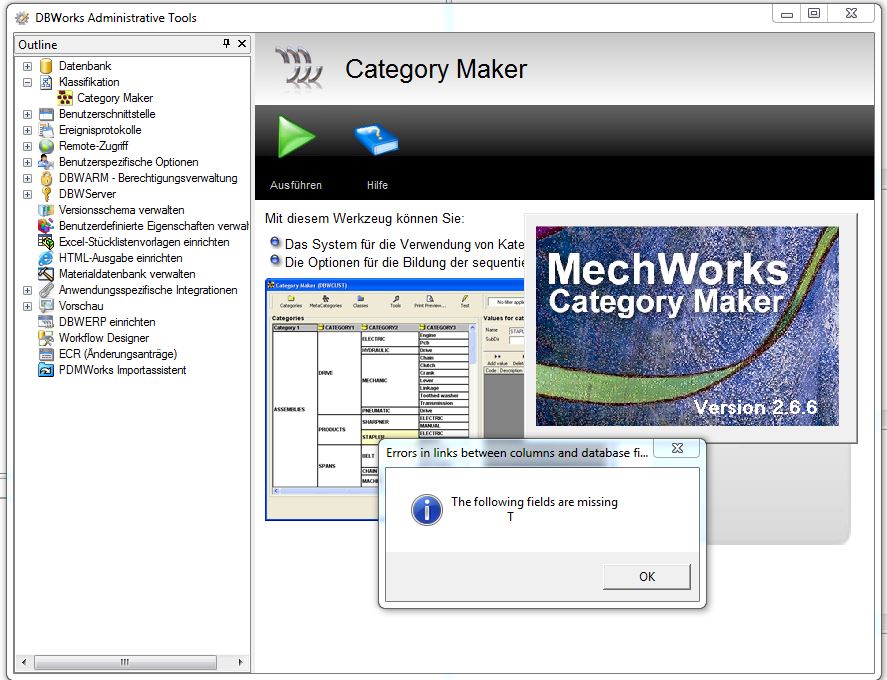Select the Datenbank cylinder icon
887x680 pixels.
coord(46,66)
